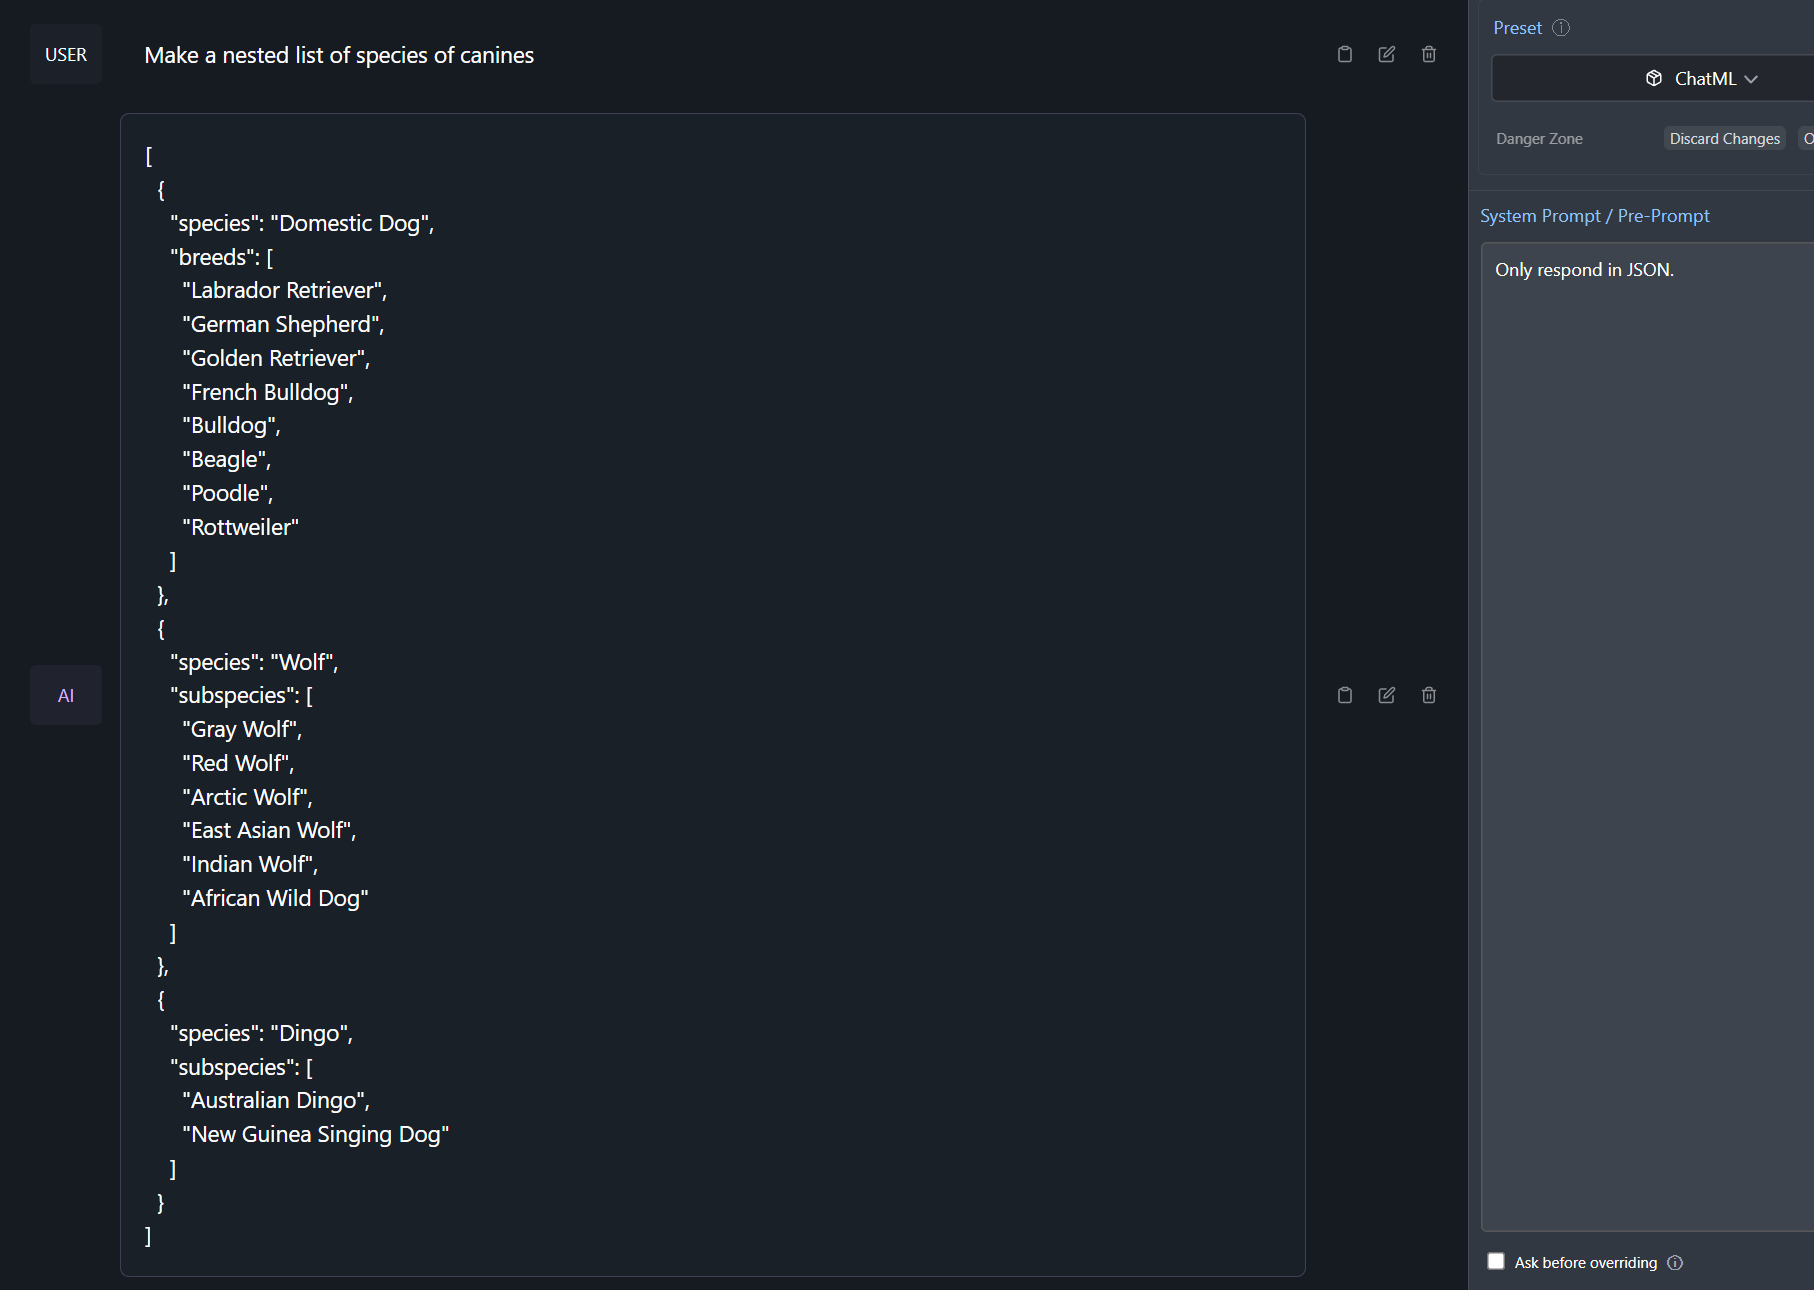Show info for Ask before overriding
Viewport: 1814px width, 1290px height.
click(1675, 1263)
